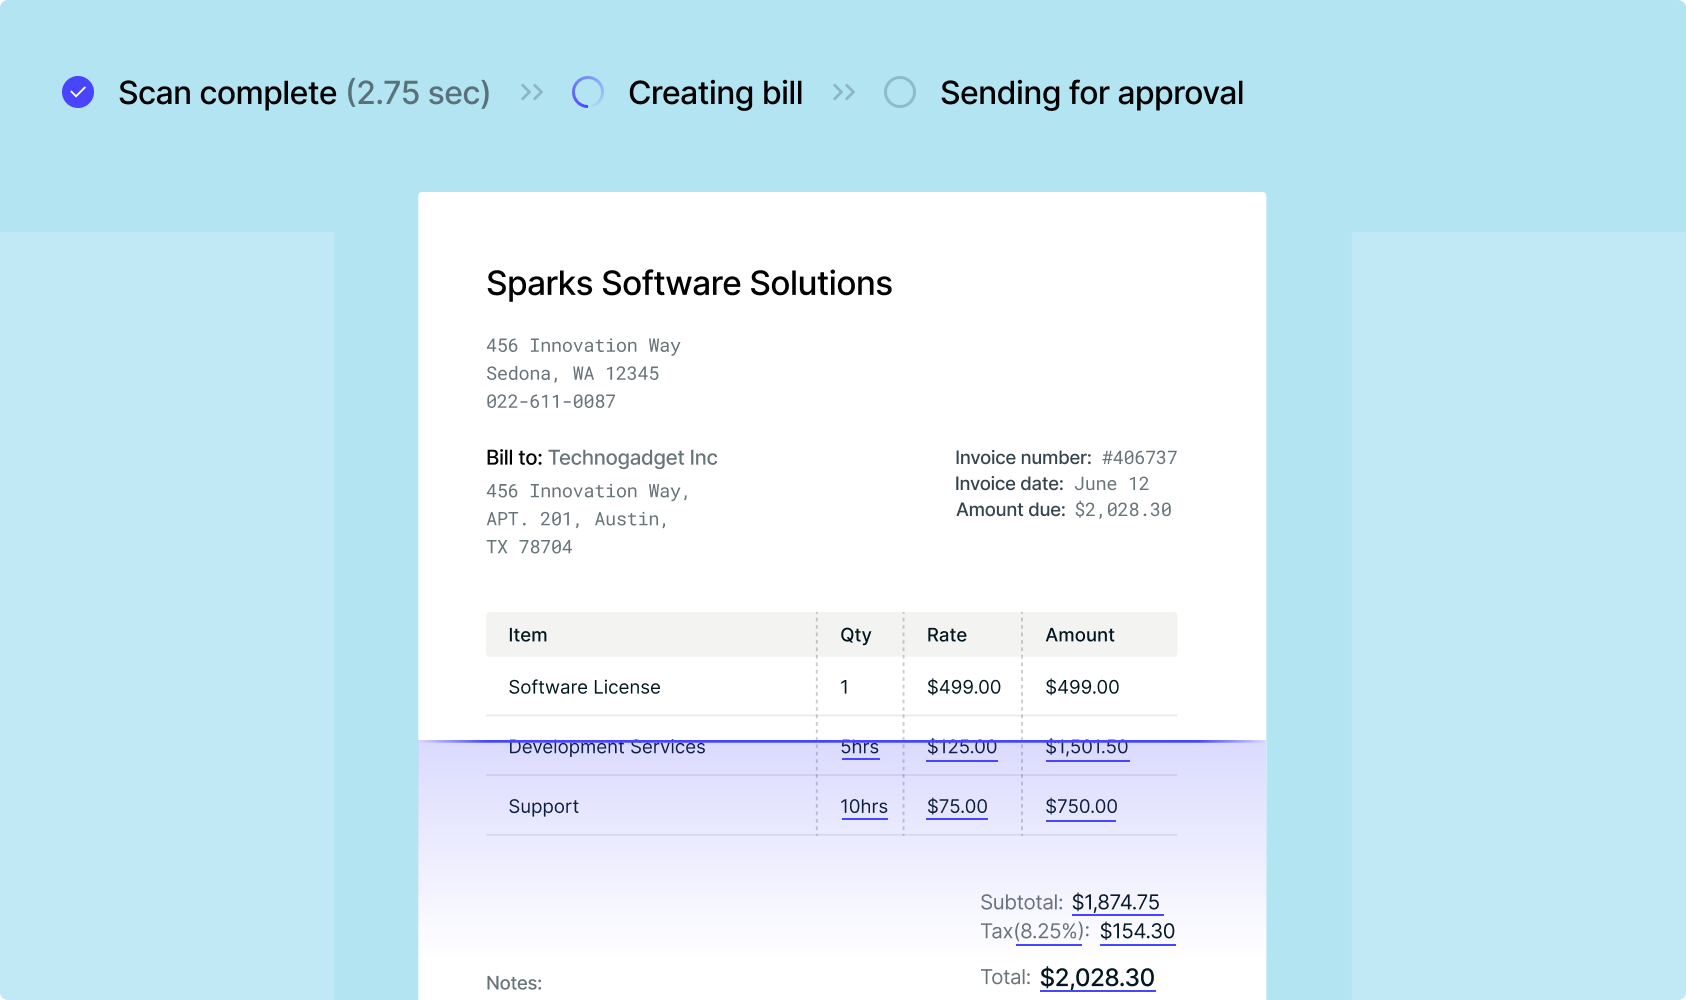Click the invoice number #406737
1686x1000 pixels.
[1139, 458]
